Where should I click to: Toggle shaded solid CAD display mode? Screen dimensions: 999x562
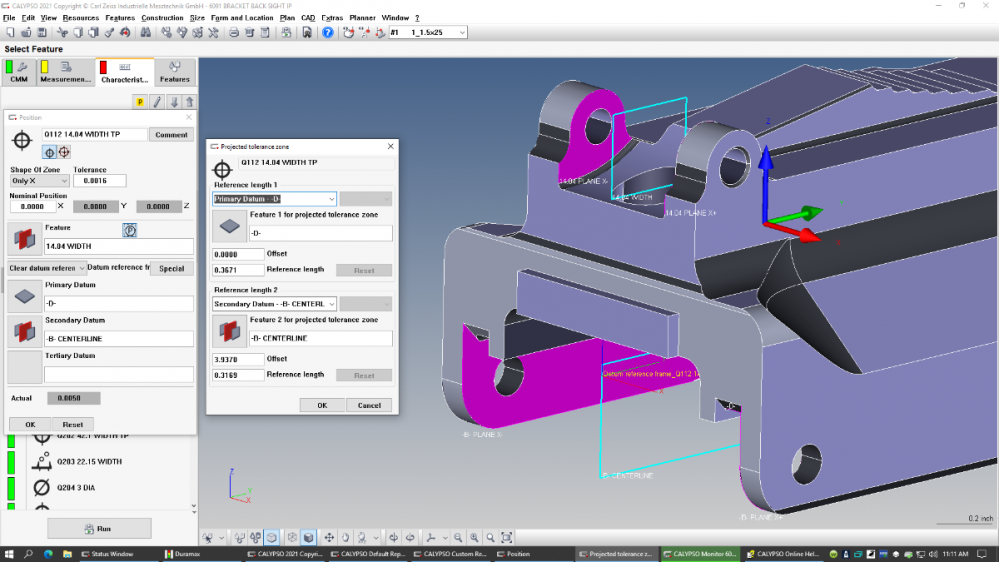(308, 537)
